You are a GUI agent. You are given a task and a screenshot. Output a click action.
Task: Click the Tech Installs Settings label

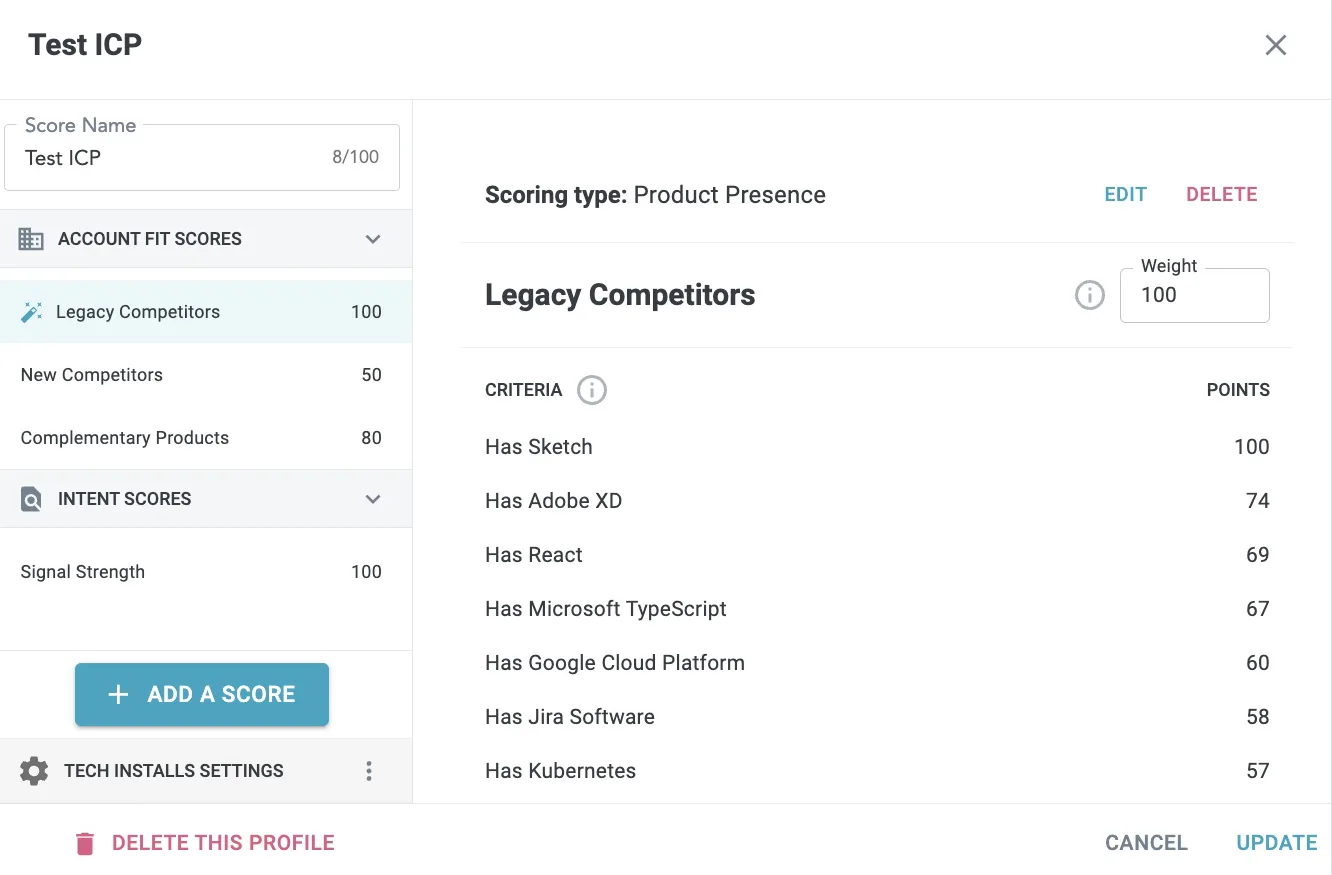coord(174,771)
